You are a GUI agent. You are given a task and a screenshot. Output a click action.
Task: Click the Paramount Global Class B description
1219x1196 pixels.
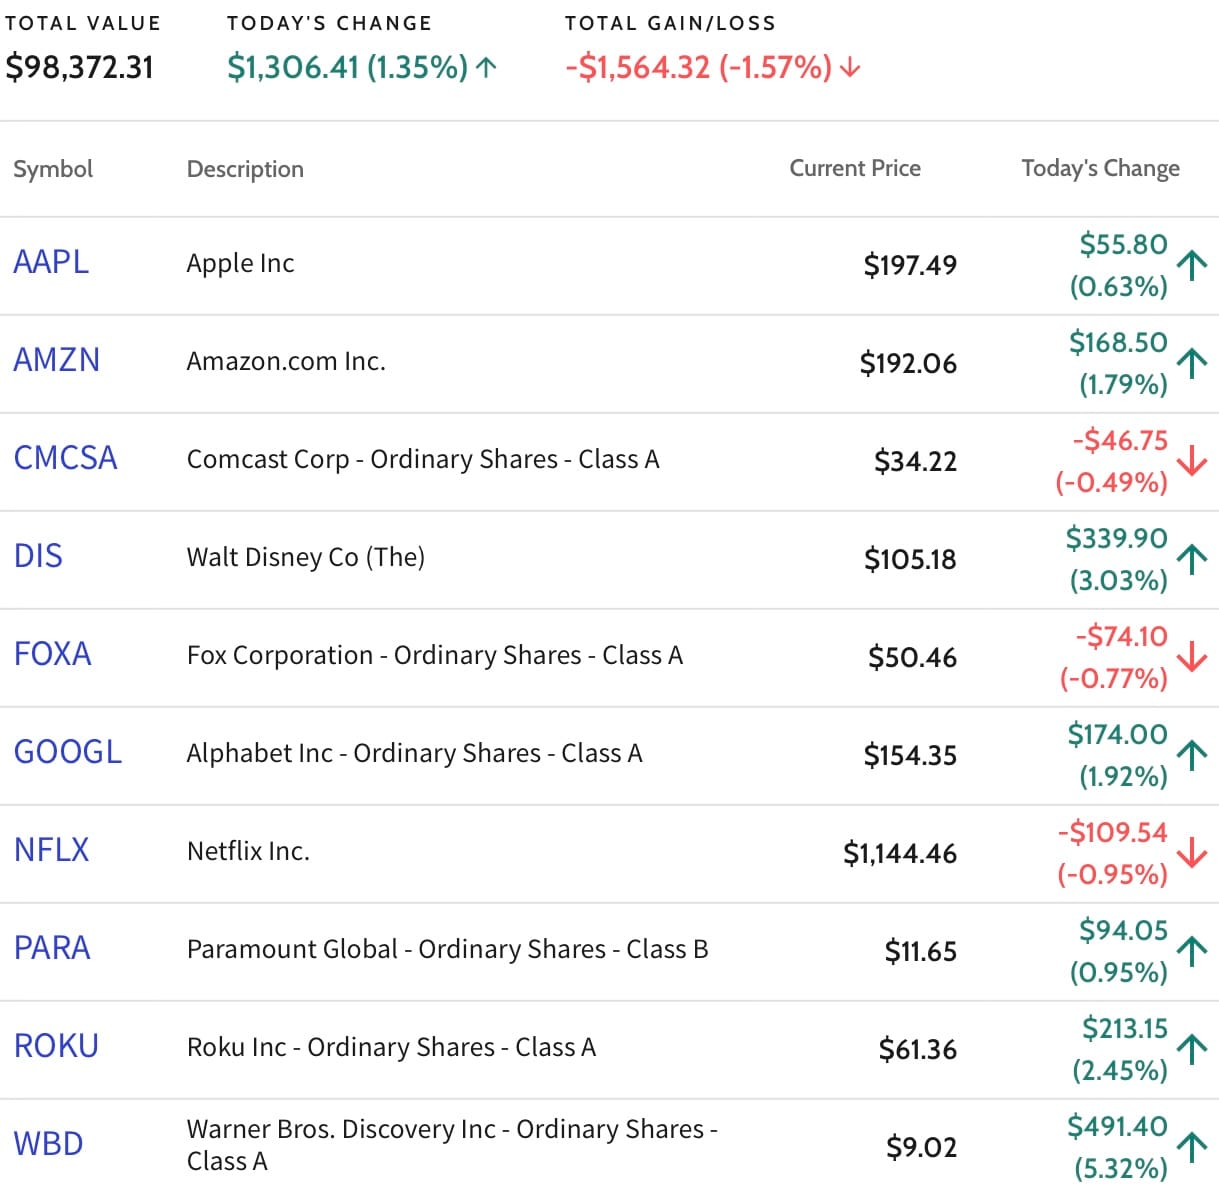tap(448, 949)
